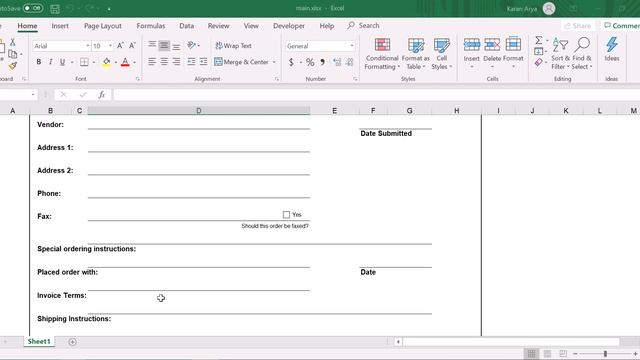Viewport: 640px width, 360px height.
Task: Click the Insert Function fx icon
Action: [102, 95]
